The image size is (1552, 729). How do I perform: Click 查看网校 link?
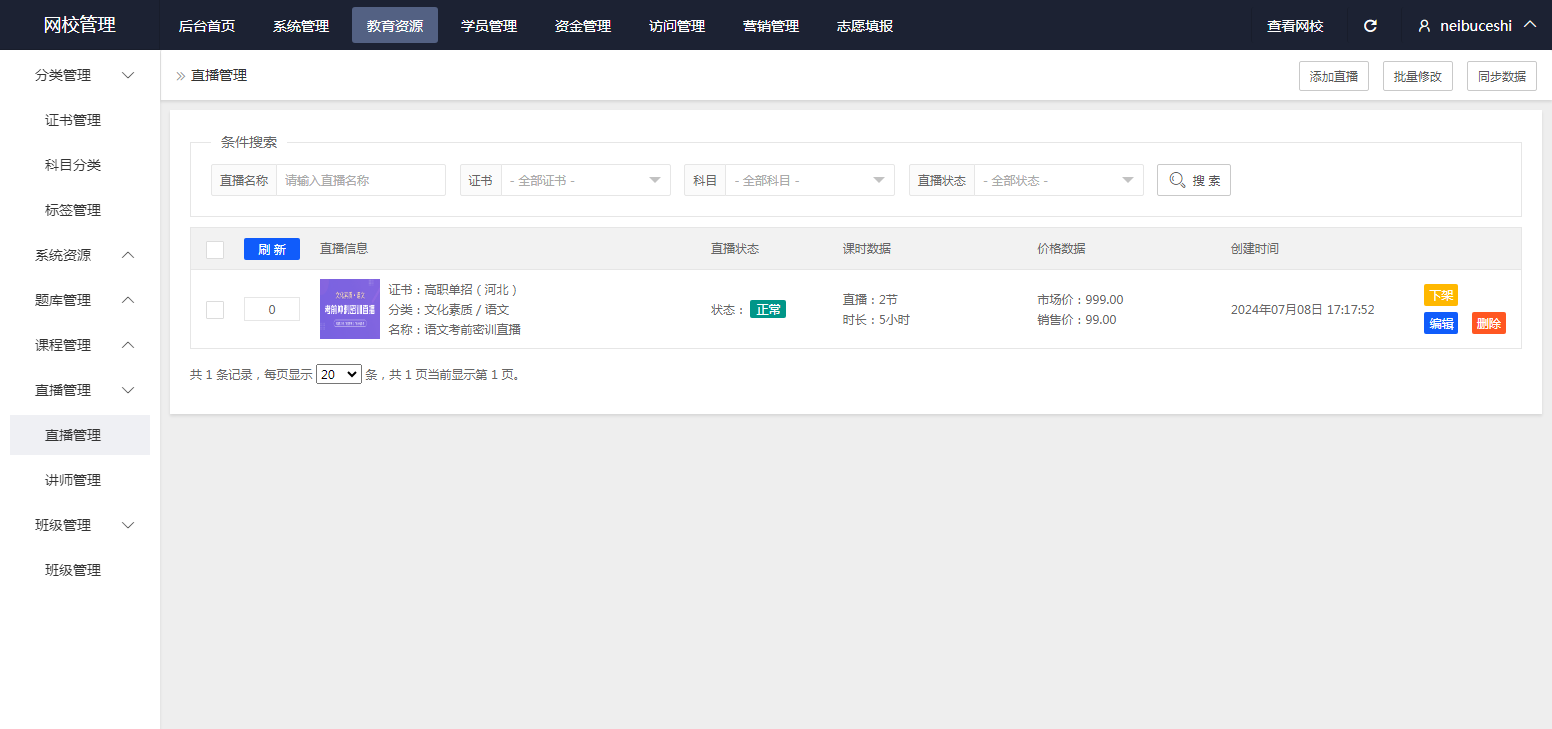pyautogui.click(x=1295, y=26)
